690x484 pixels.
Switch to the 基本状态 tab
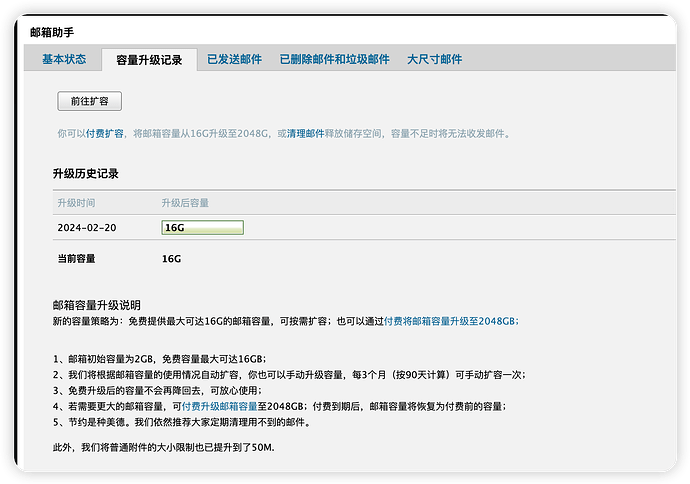point(64,59)
